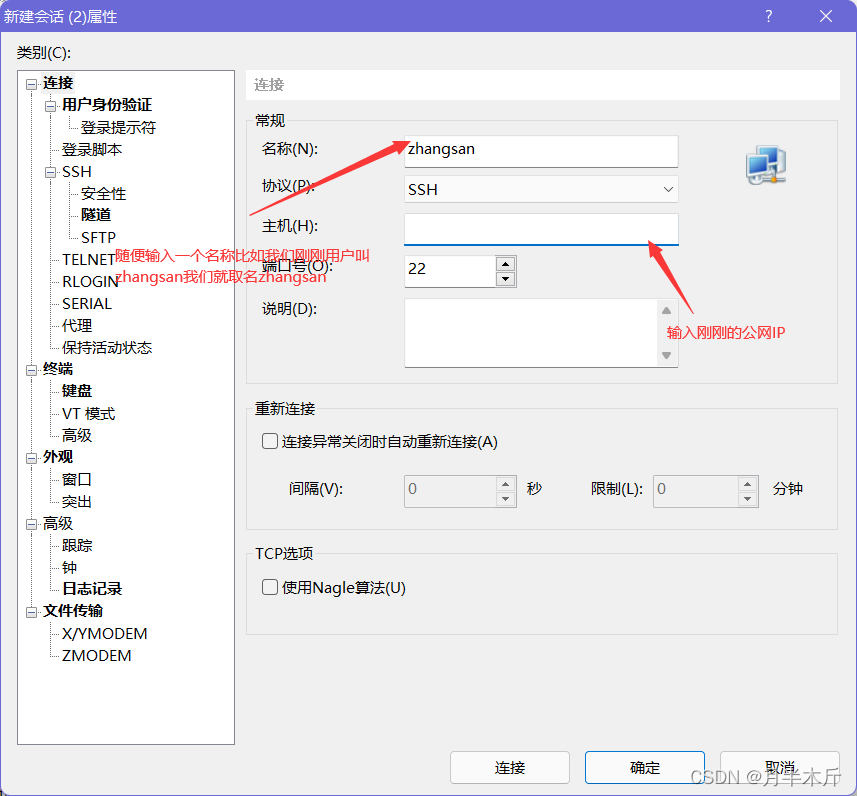Select 登录脚本 in the tree
This screenshot has width=857, height=796.
pos(92,150)
